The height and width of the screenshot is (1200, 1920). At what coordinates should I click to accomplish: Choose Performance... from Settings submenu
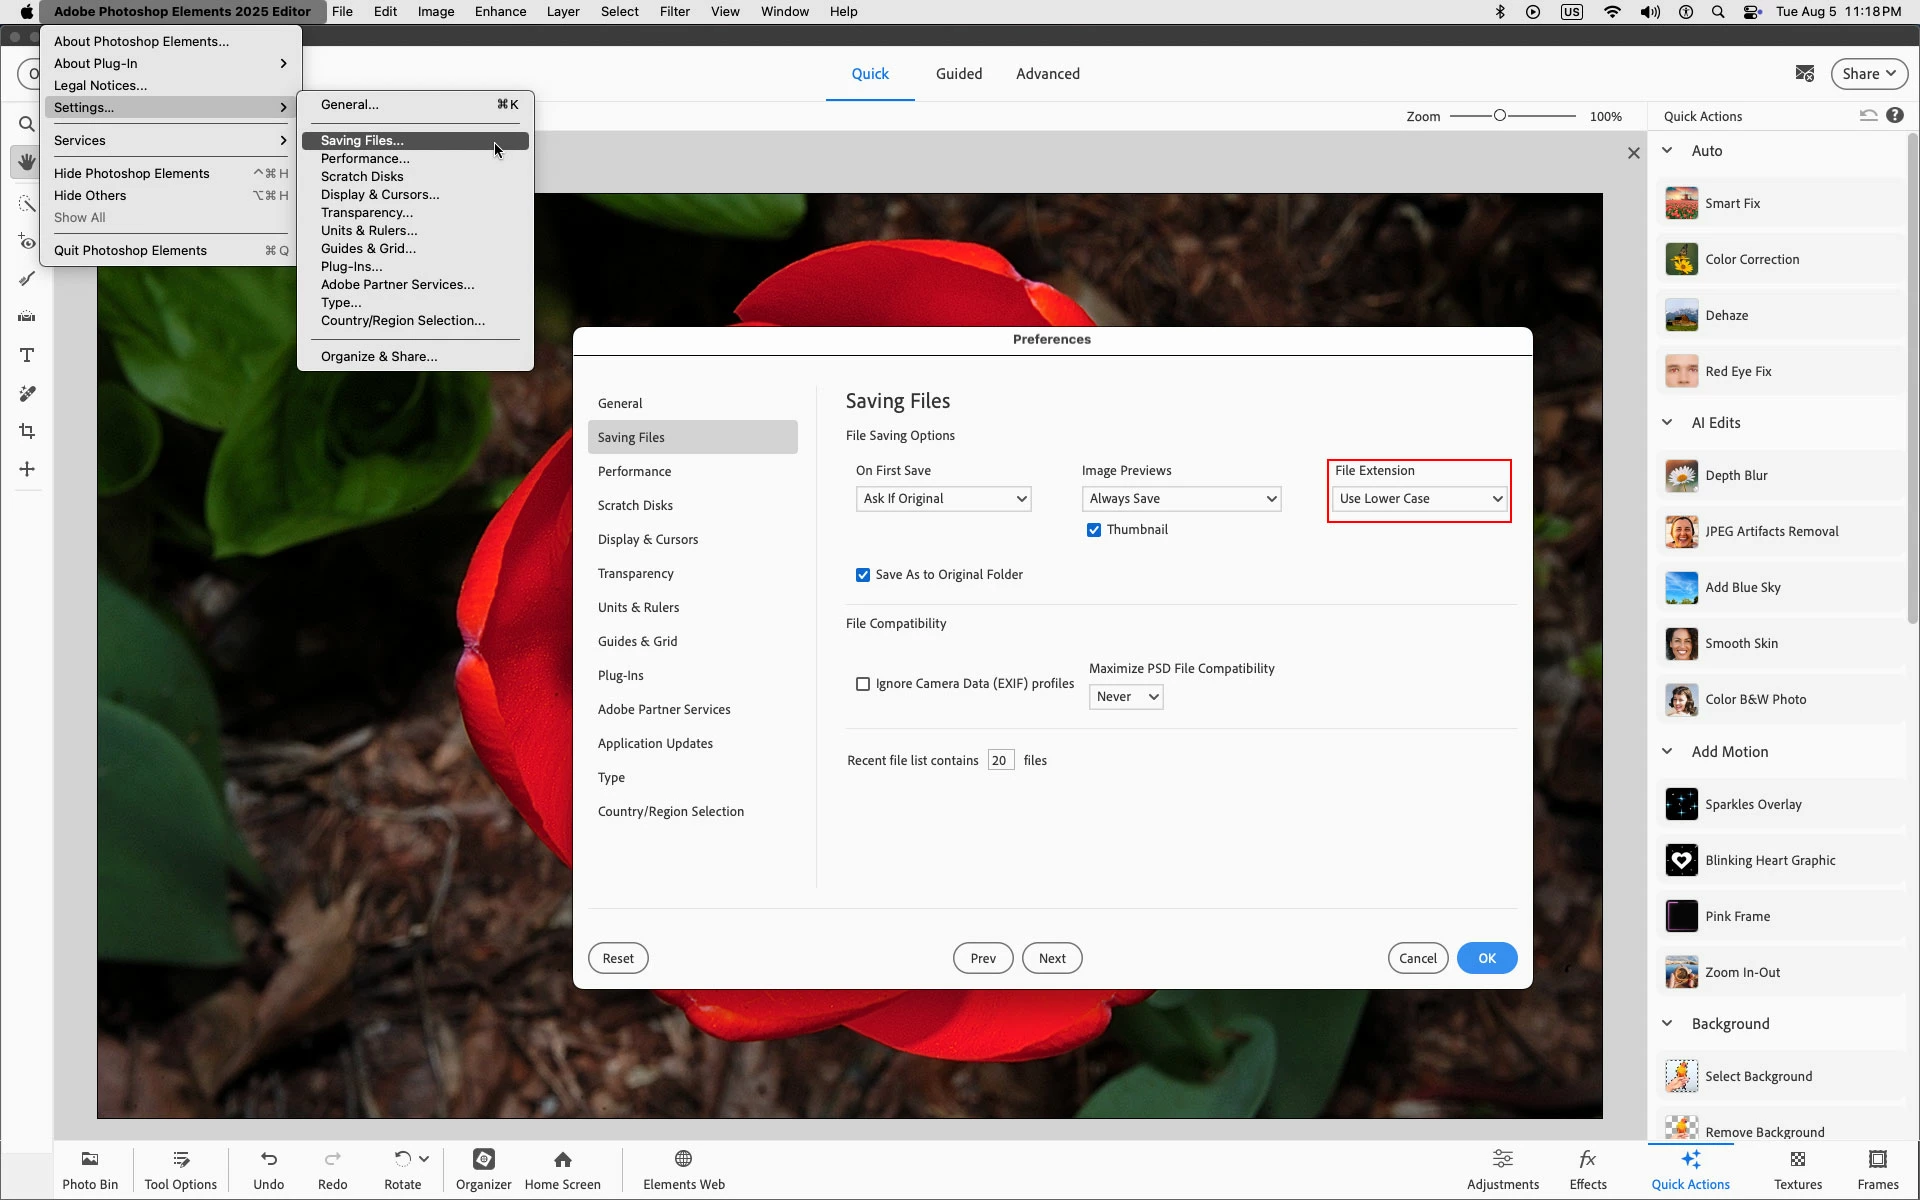[x=365, y=159]
